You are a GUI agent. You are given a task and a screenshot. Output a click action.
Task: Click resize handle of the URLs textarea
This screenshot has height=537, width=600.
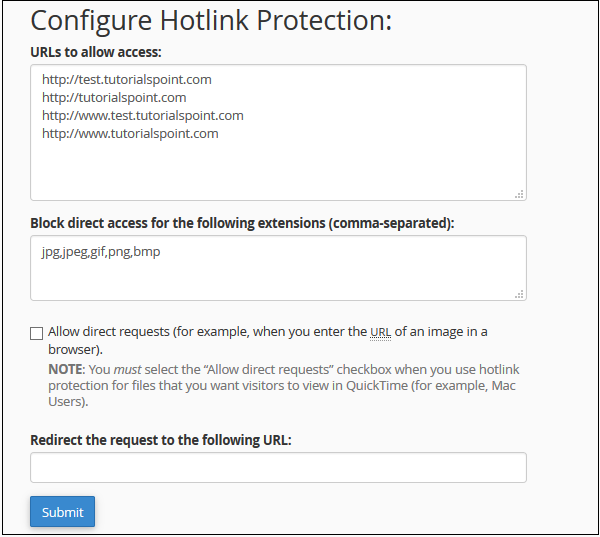(520, 194)
